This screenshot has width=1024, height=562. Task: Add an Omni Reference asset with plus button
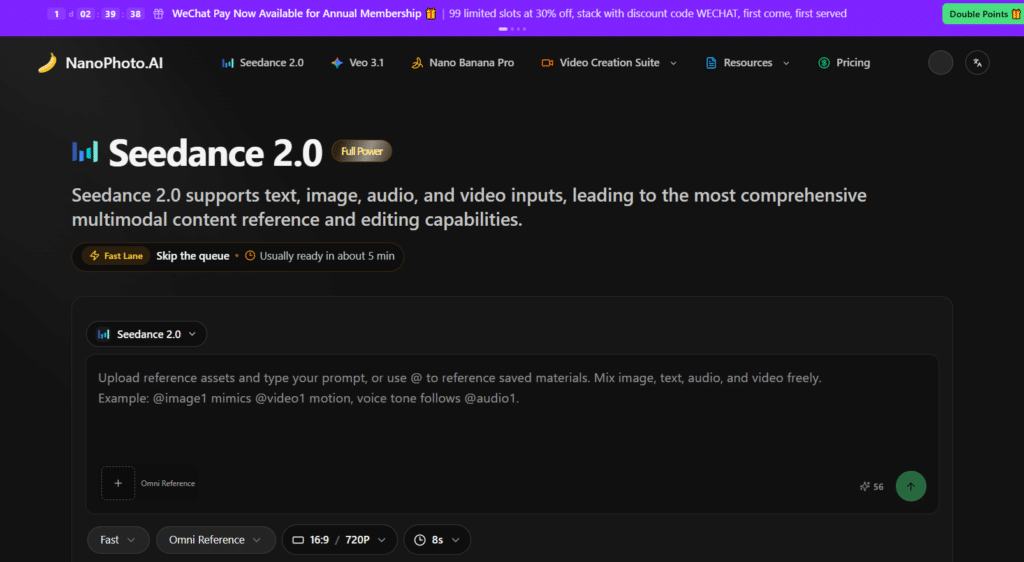[118, 484]
